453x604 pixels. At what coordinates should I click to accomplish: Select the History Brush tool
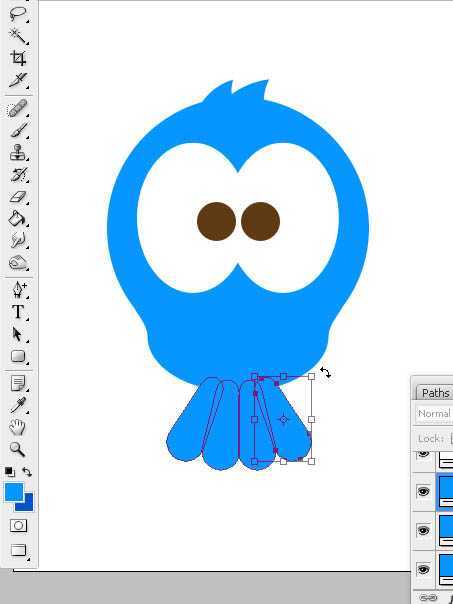tap(18, 174)
